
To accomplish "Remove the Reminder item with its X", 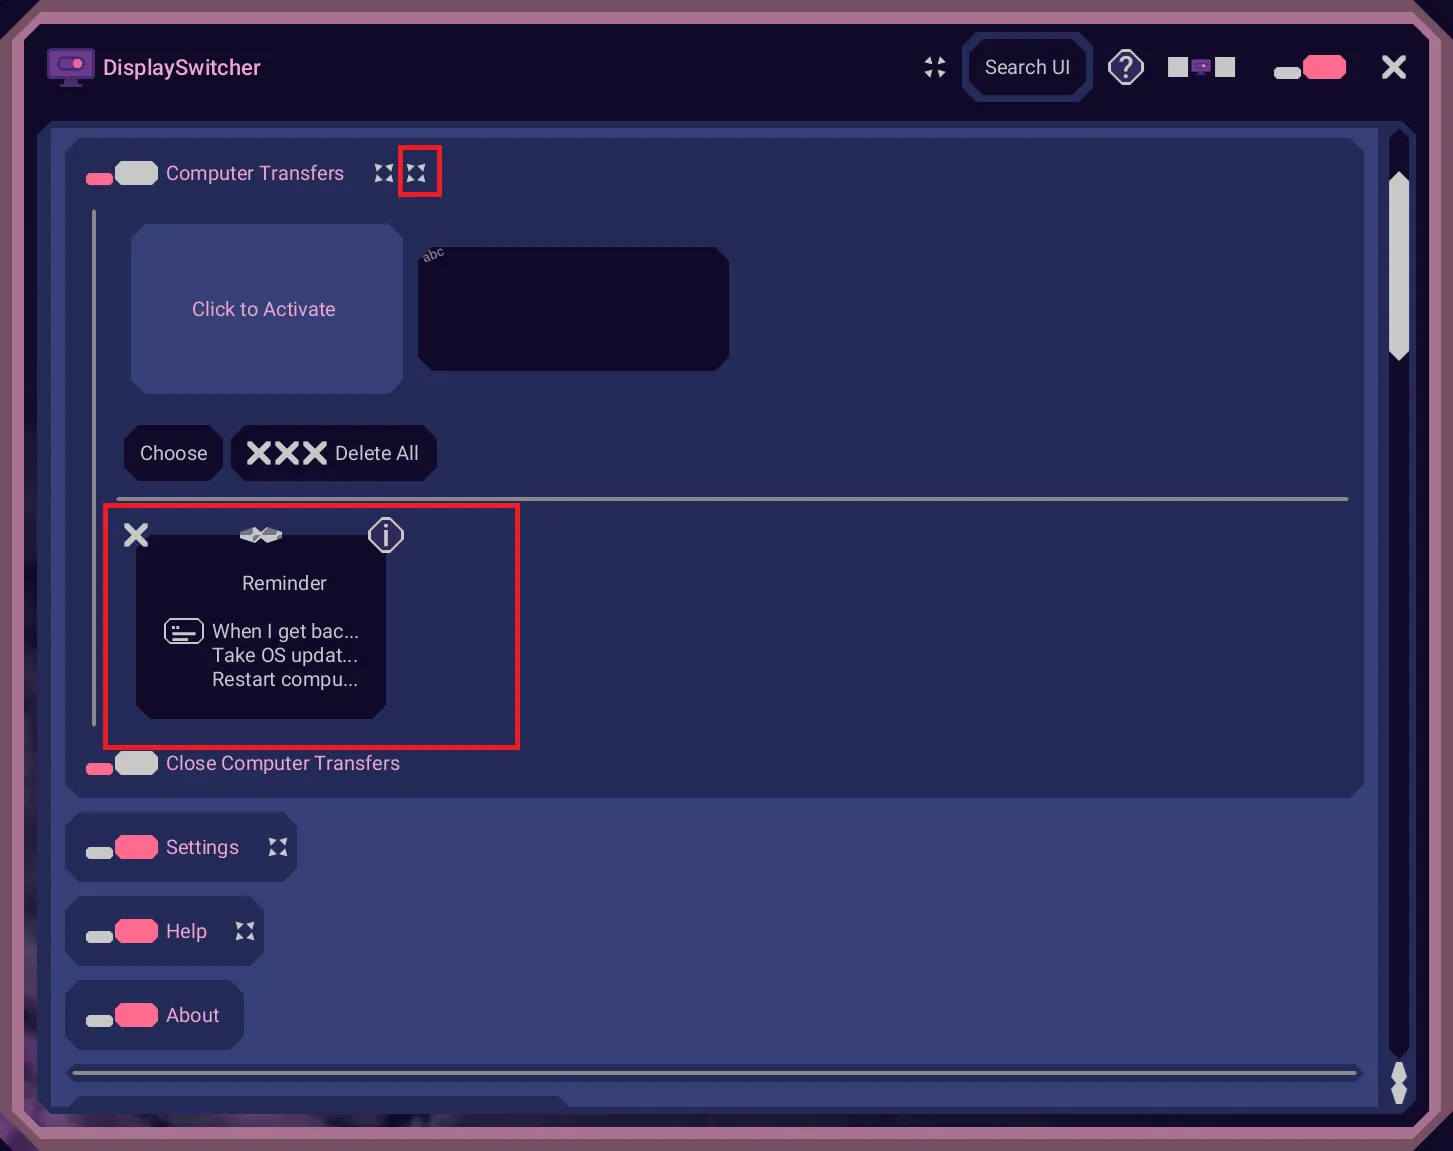I will tap(136, 535).
